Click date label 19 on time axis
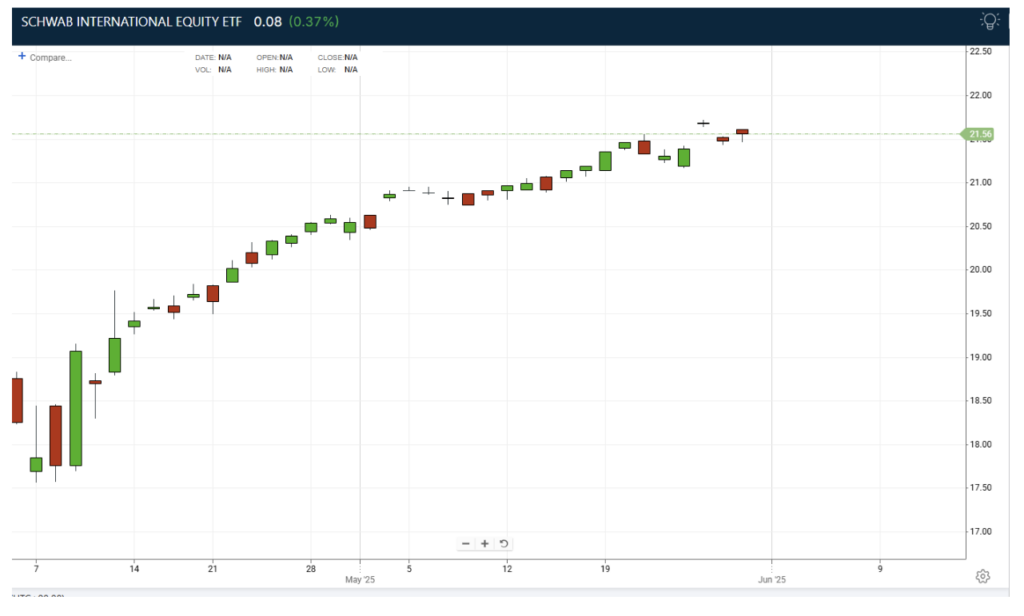The width and height of the screenshot is (1024, 616). 605,568
